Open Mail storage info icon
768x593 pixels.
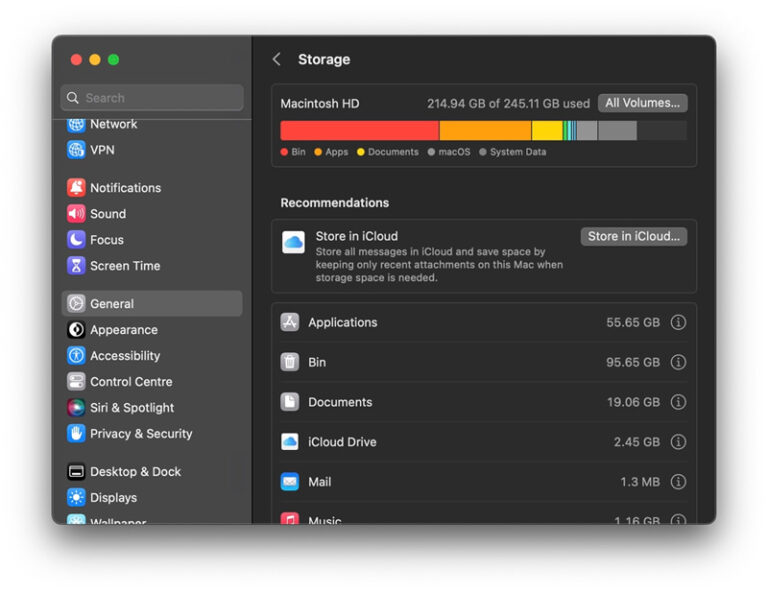click(x=678, y=482)
